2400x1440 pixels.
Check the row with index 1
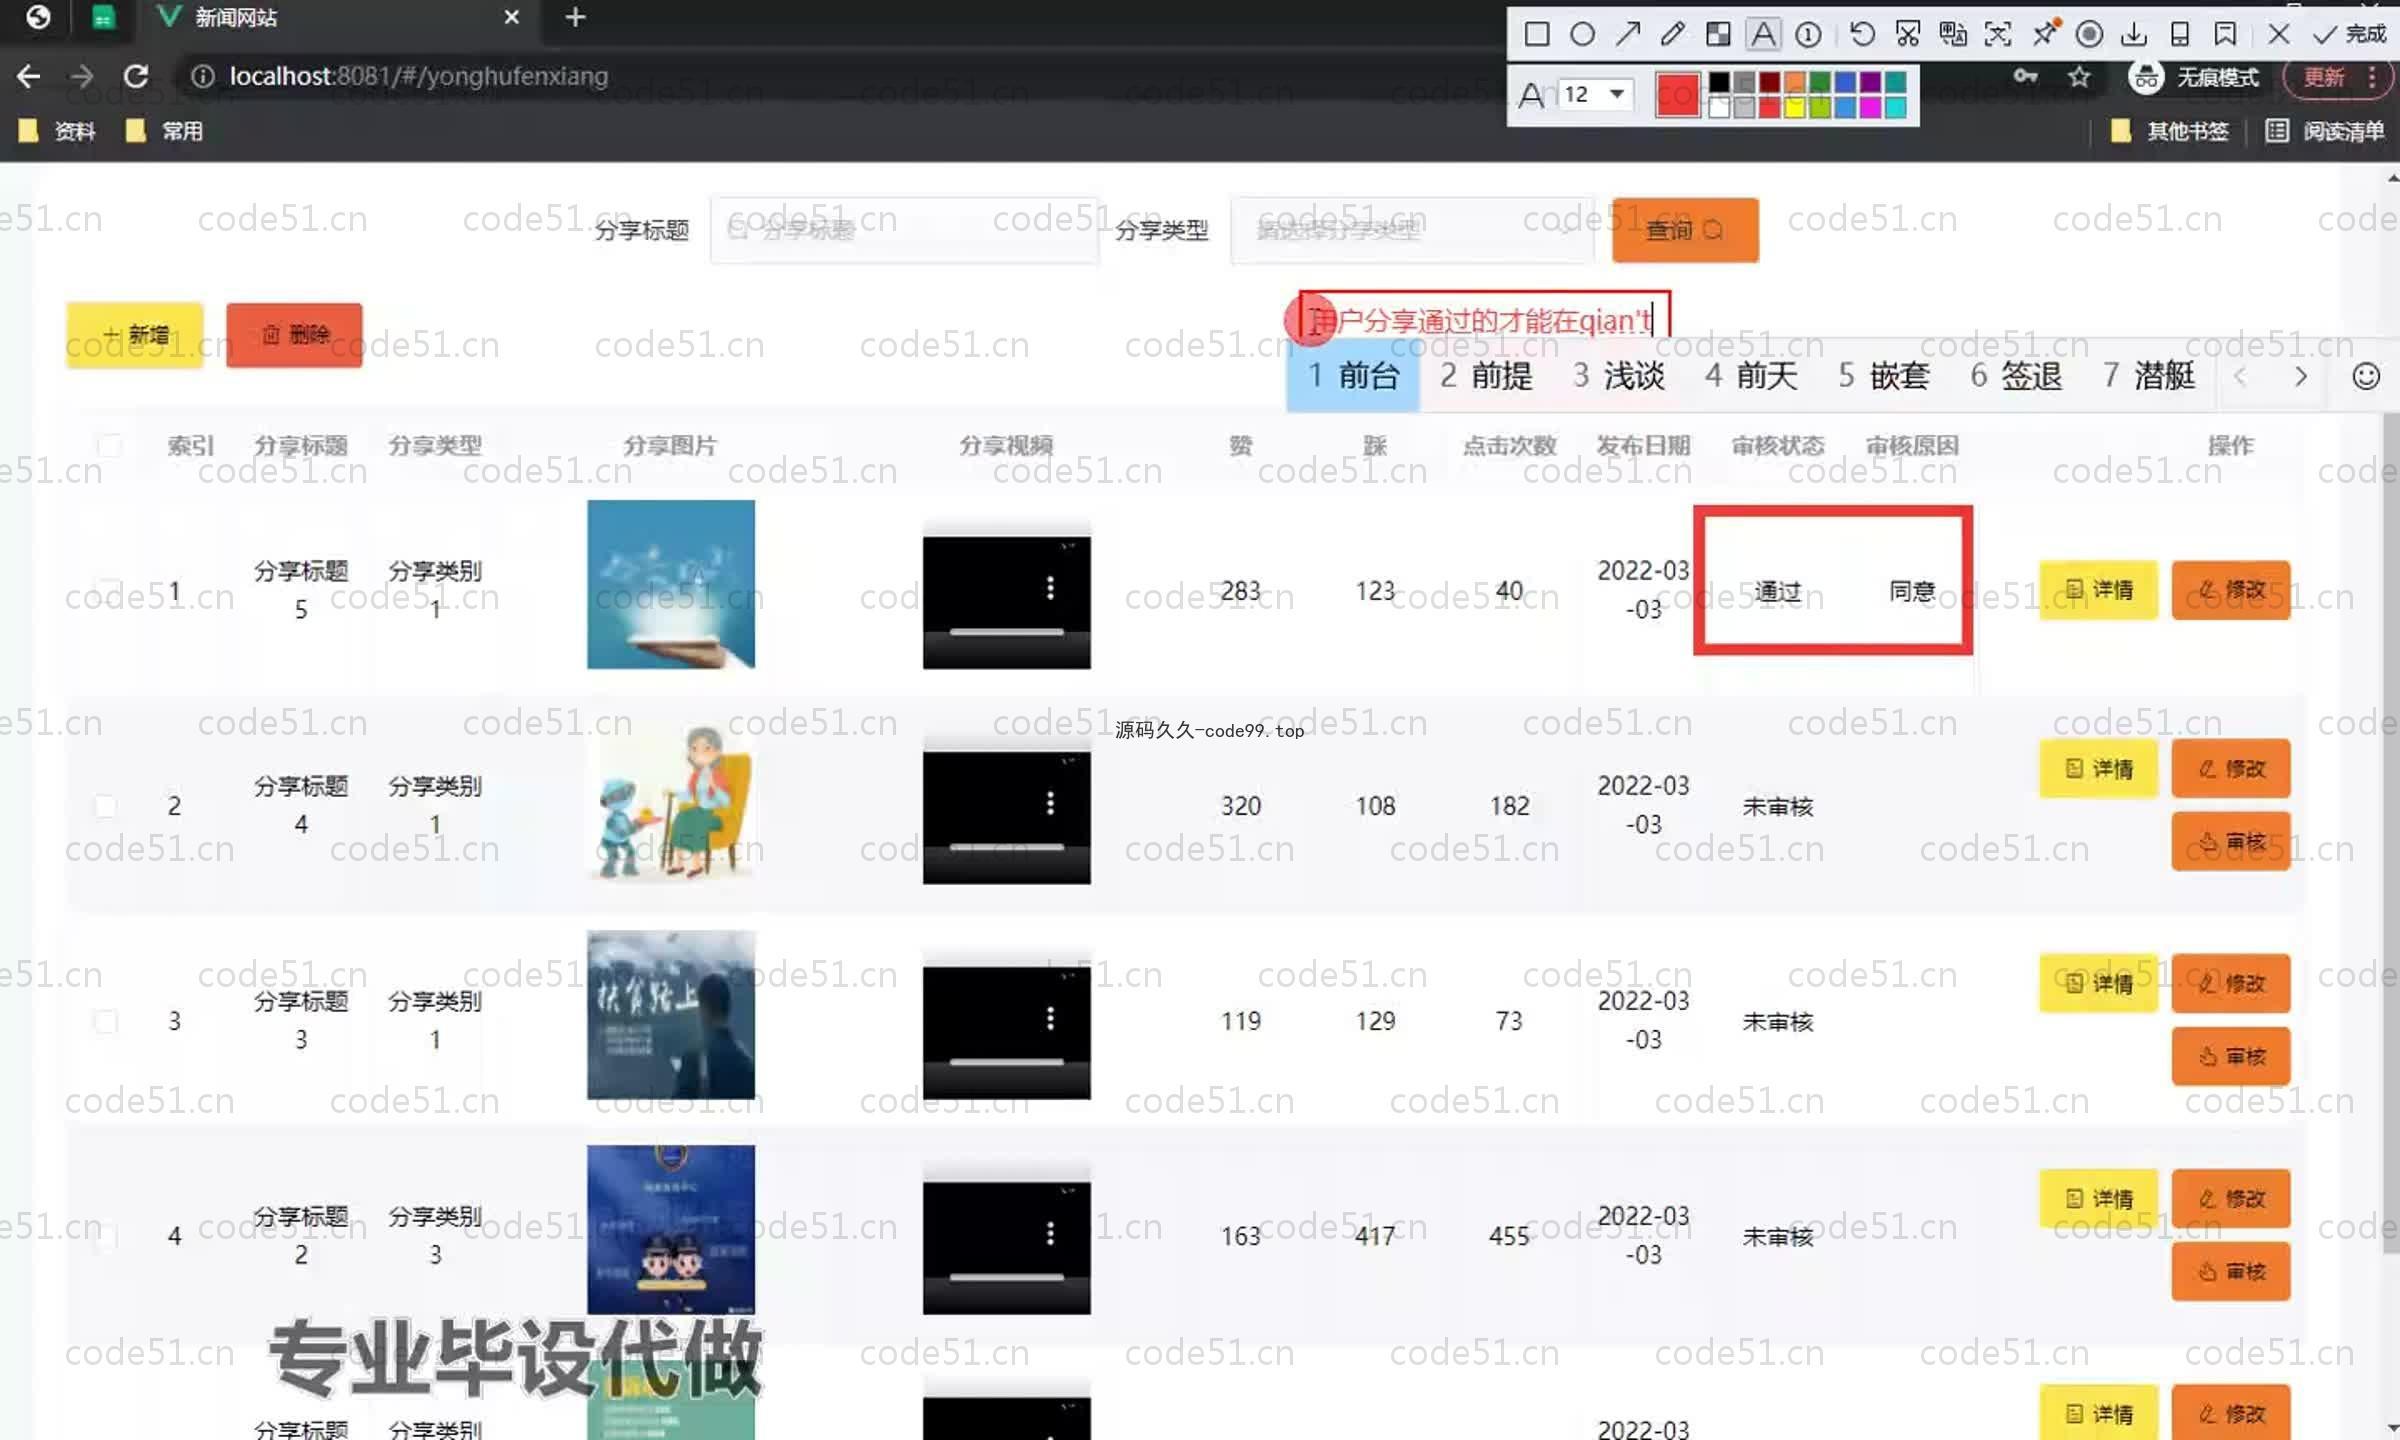(107, 591)
